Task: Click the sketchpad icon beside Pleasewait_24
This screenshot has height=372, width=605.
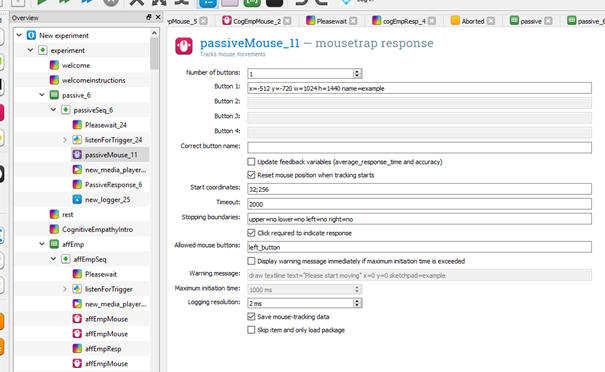Action: pos(77,125)
